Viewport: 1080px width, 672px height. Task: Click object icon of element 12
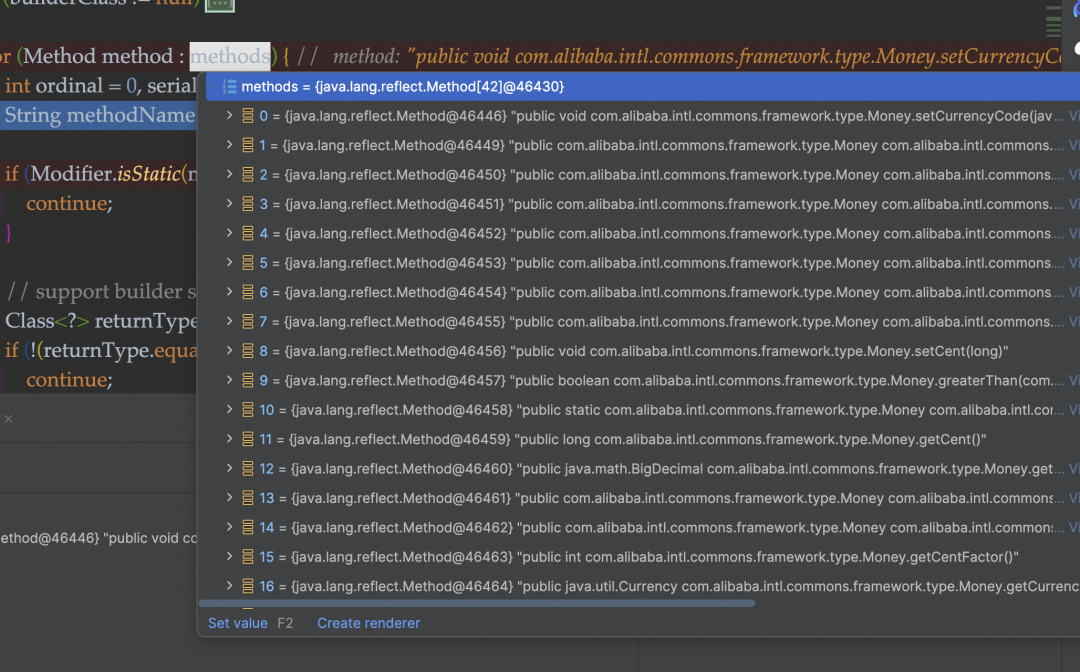(x=248, y=468)
